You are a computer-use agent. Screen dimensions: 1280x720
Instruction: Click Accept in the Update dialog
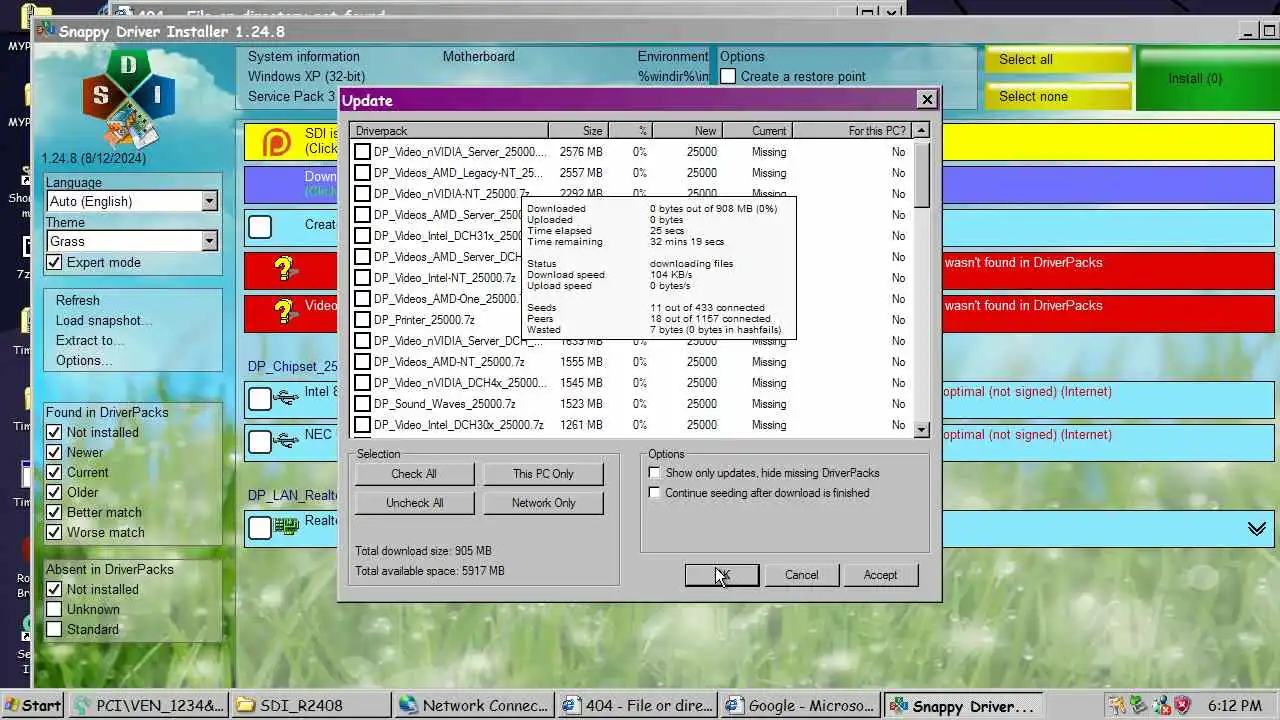[x=880, y=575]
